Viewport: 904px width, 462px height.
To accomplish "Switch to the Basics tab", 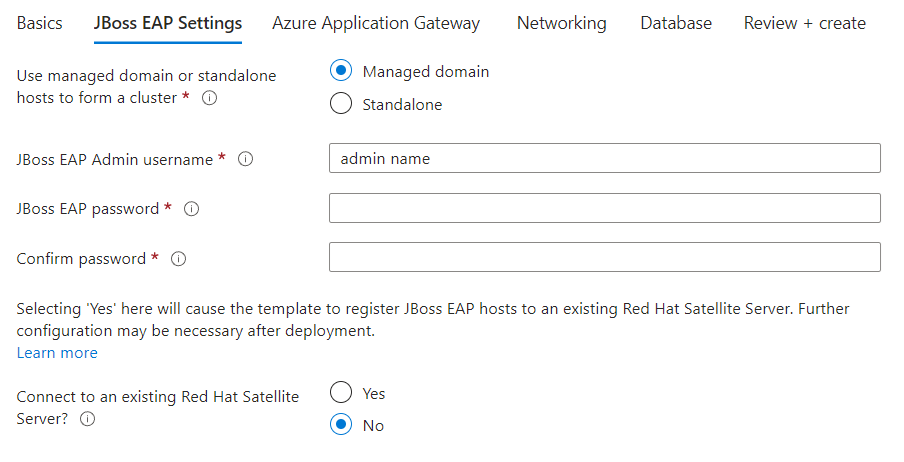I will 39,23.
